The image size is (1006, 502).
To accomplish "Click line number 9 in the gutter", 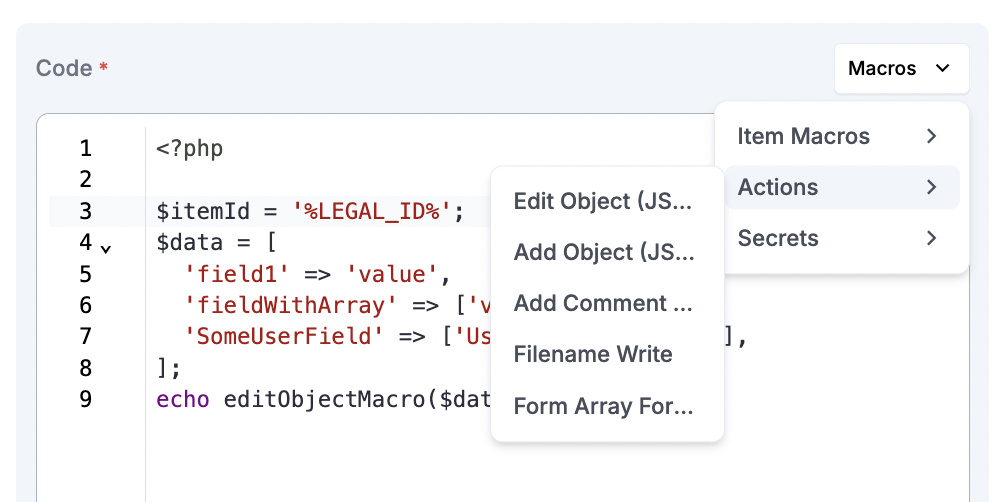I will pos(85,399).
